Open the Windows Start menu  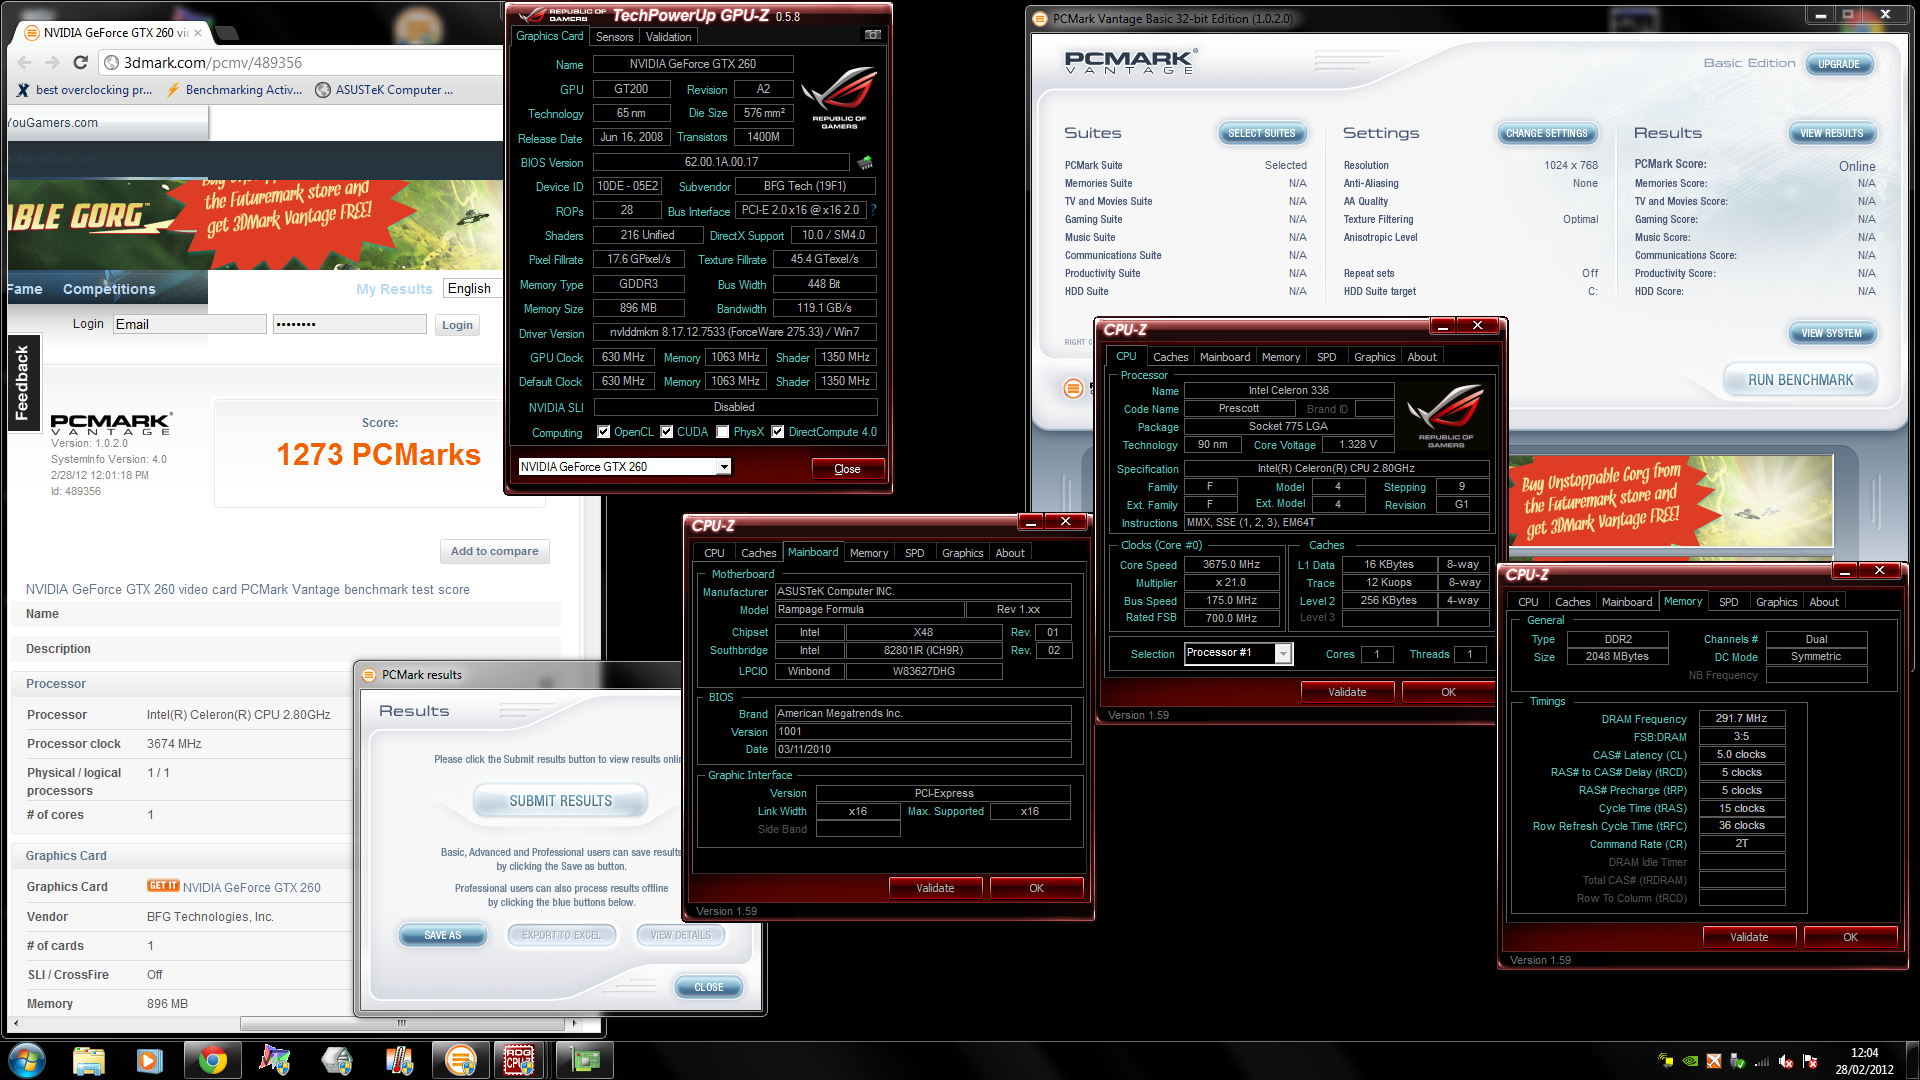(x=27, y=1060)
